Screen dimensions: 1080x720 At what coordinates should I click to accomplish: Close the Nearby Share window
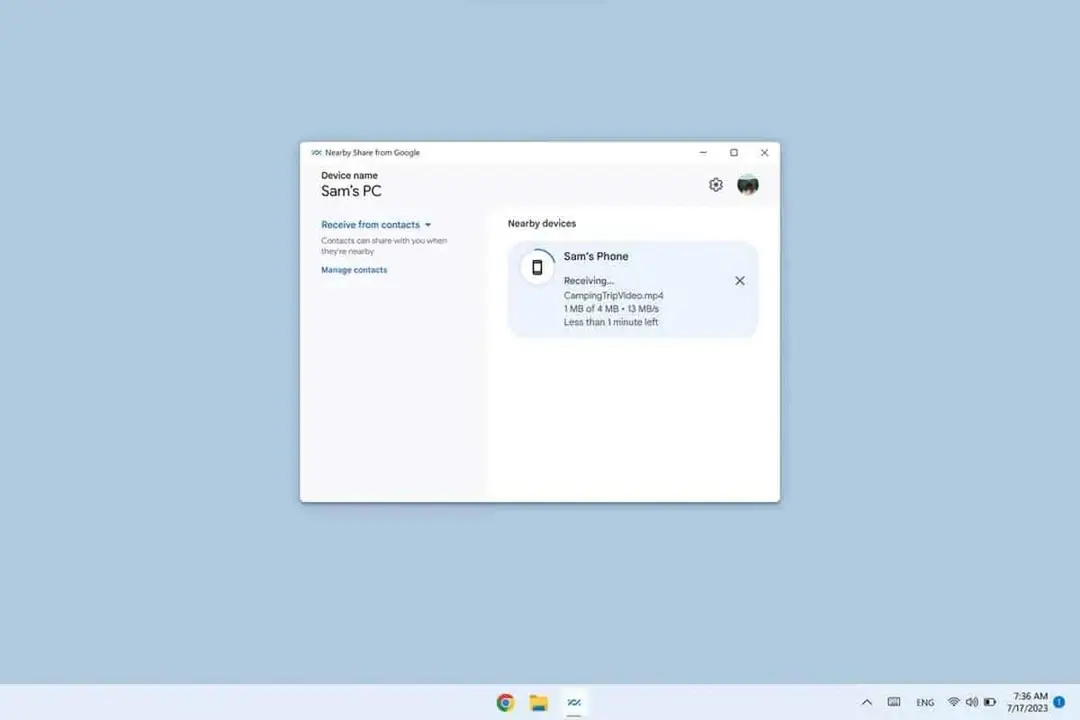coord(765,152)
